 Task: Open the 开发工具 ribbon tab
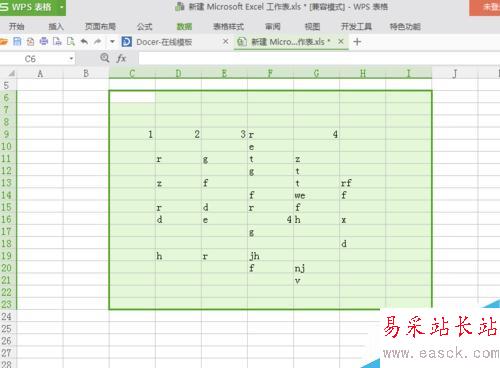[356, 26]
